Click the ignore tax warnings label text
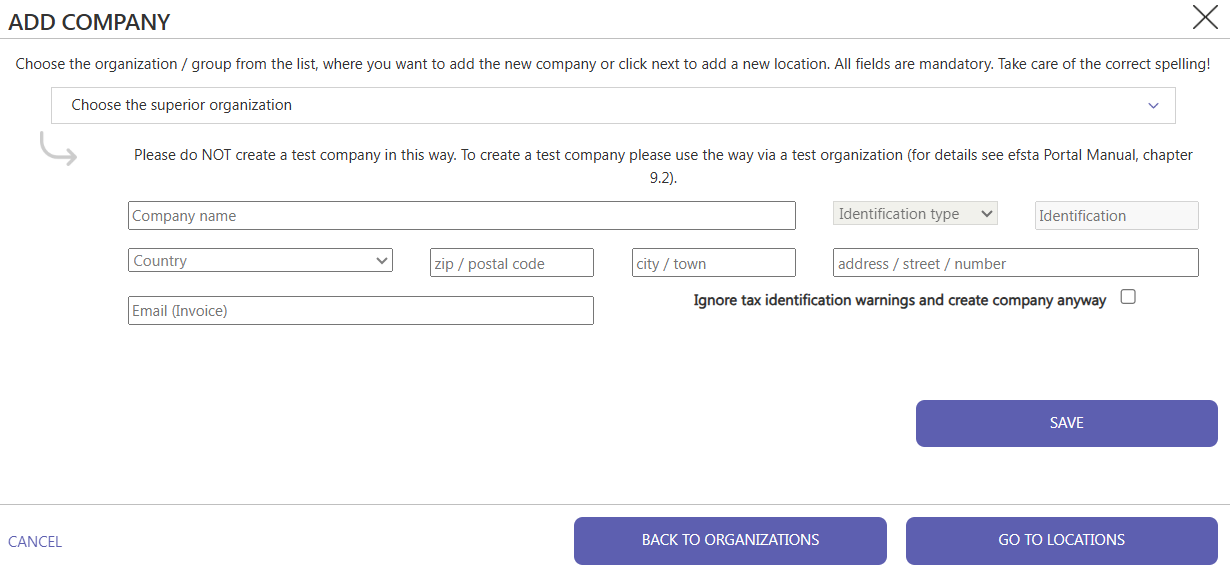1230x576 pixels. click(900, 300)
